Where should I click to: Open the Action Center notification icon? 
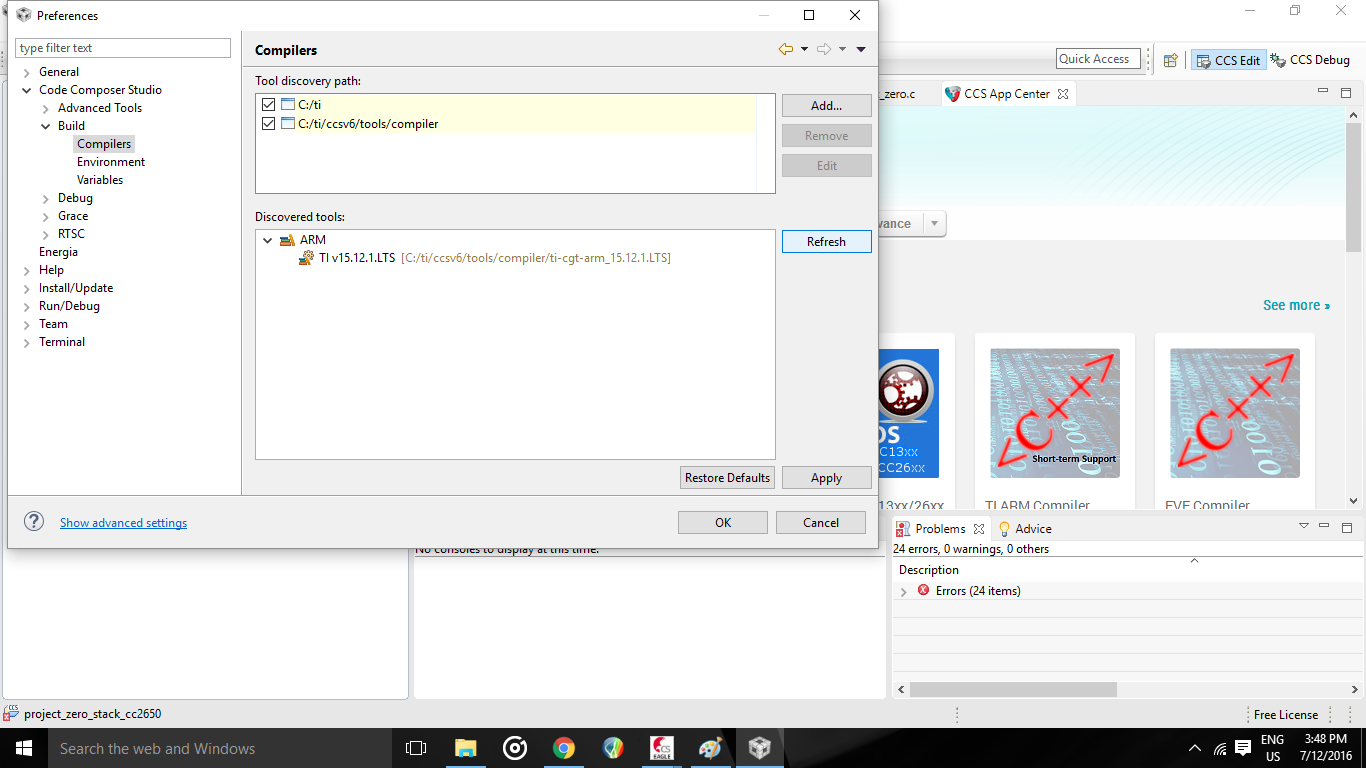[1243, 748]
